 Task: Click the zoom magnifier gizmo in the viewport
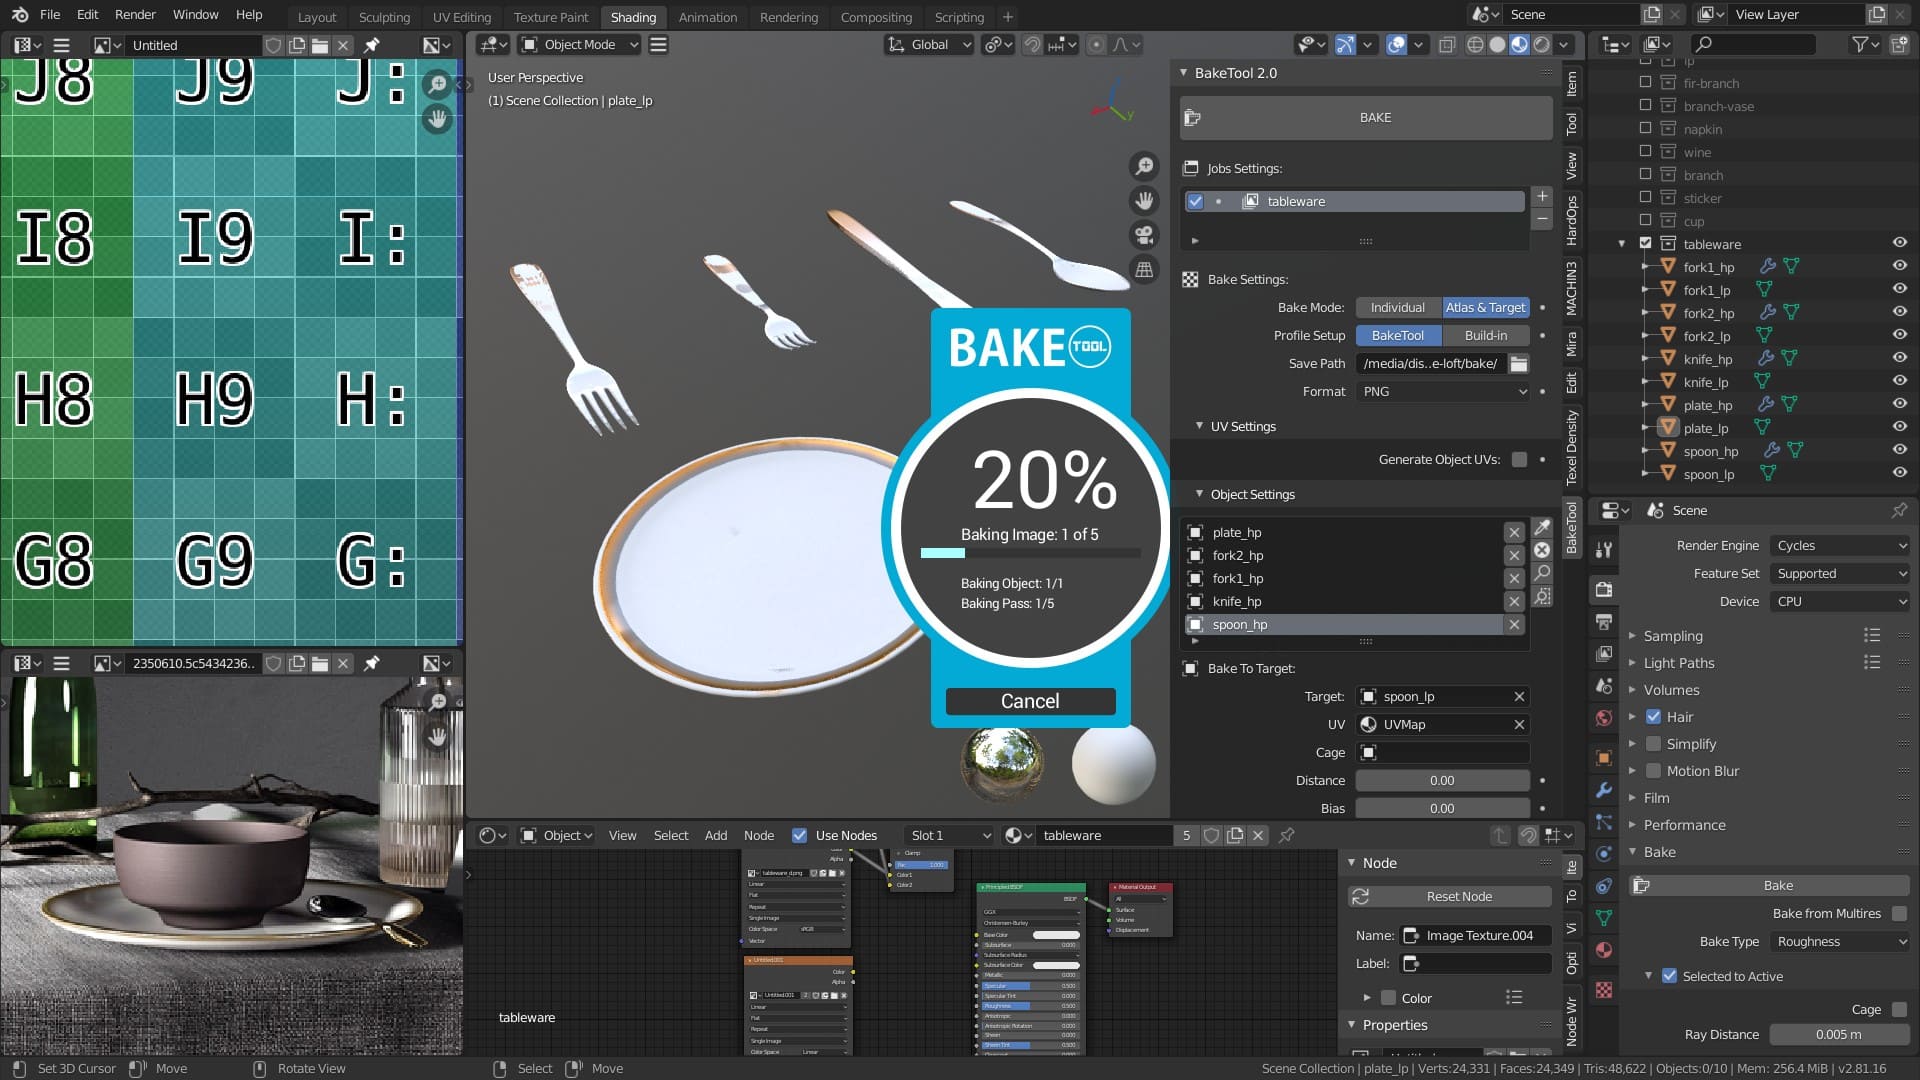point(1144,167)
